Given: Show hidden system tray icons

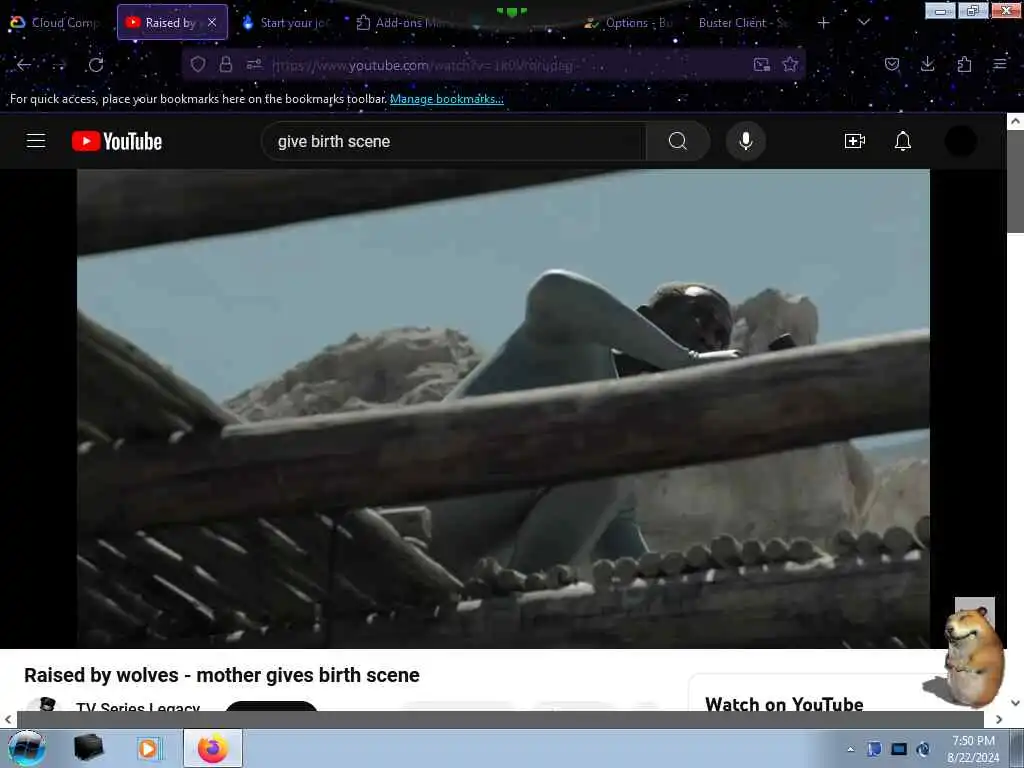Looking at the screenshot, I should click(850, 749).
